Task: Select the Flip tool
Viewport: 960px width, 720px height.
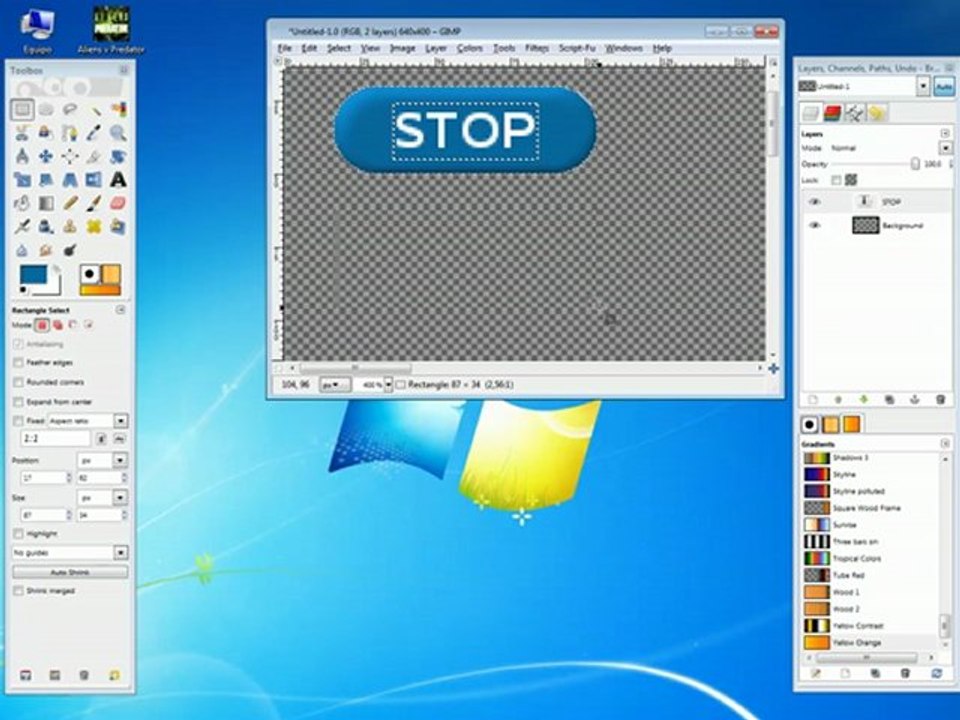Action: [94, 179]
